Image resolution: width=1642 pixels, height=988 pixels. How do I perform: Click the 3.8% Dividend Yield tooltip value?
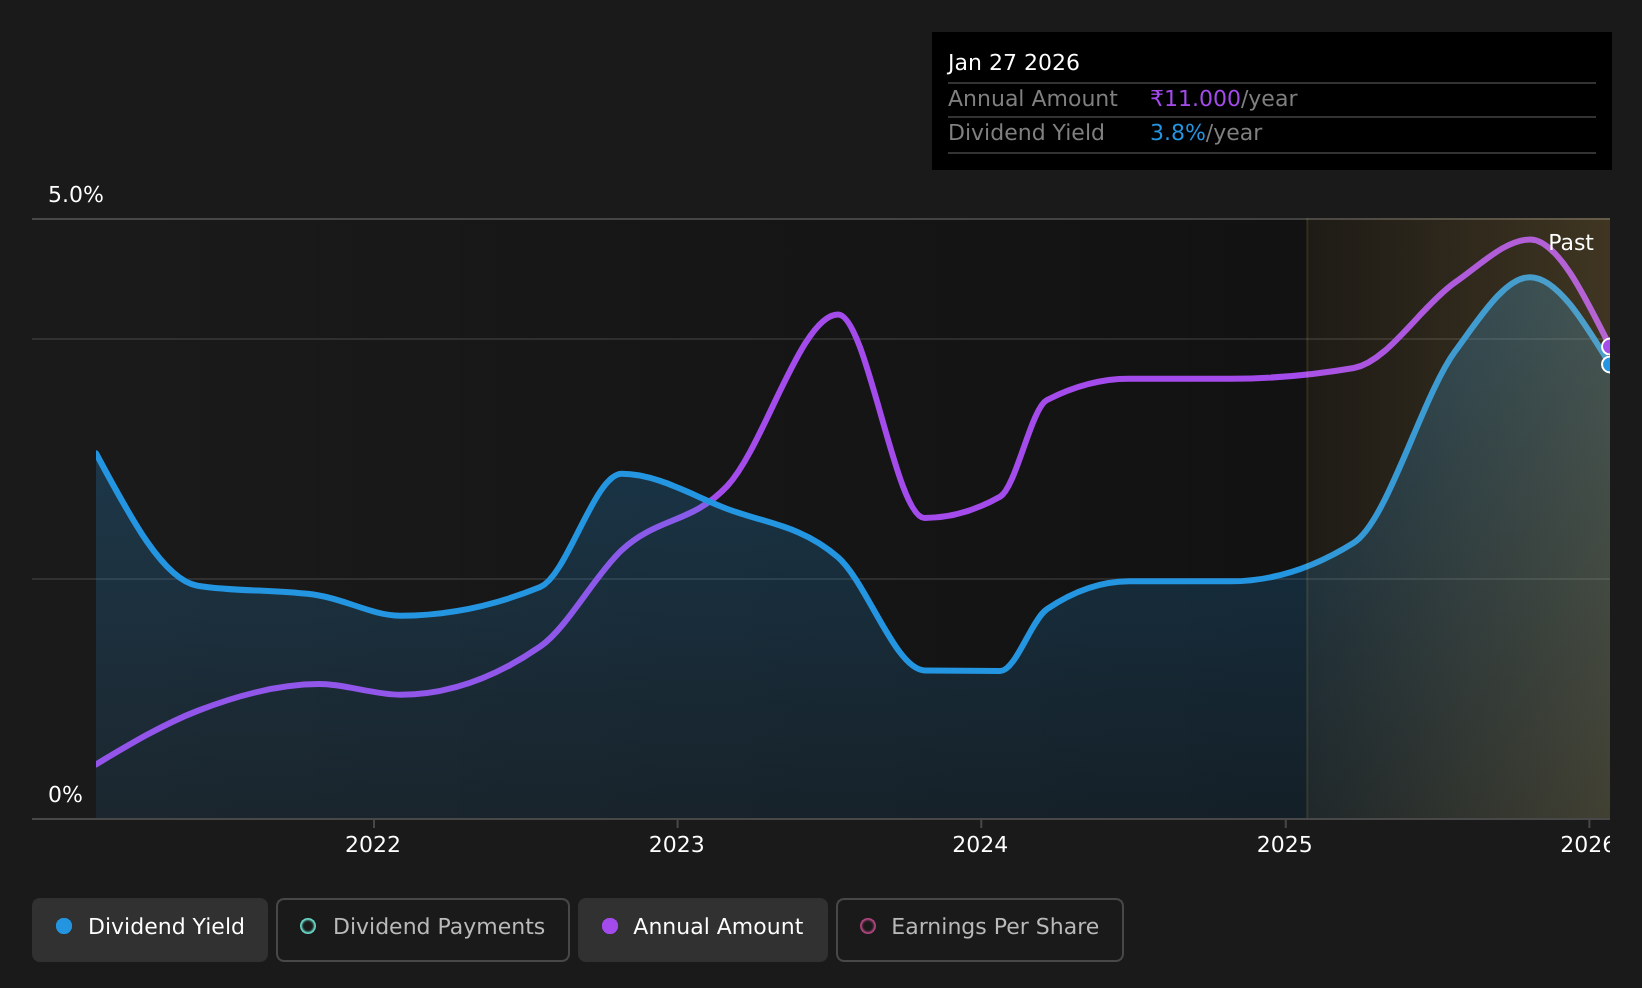[x=1178, y=133]
